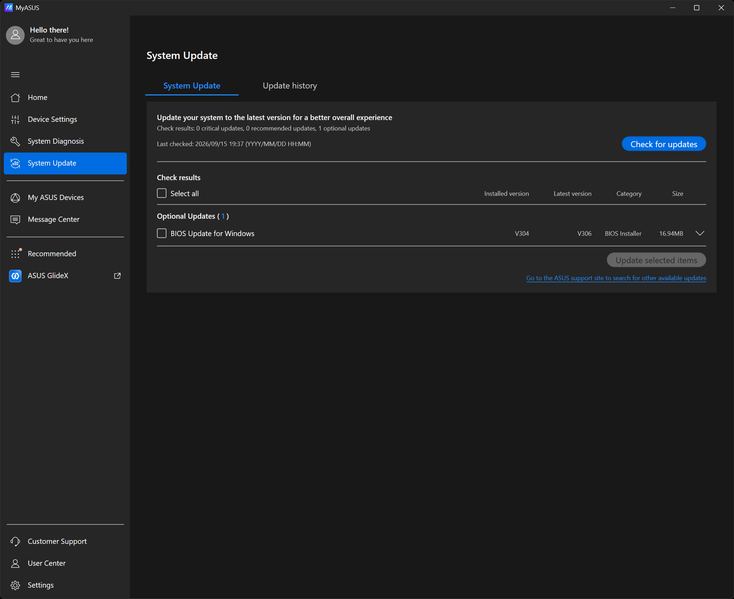734x599 pixels.
Task: Go to Device Settings in sidebar
Action: click(65, 119)
